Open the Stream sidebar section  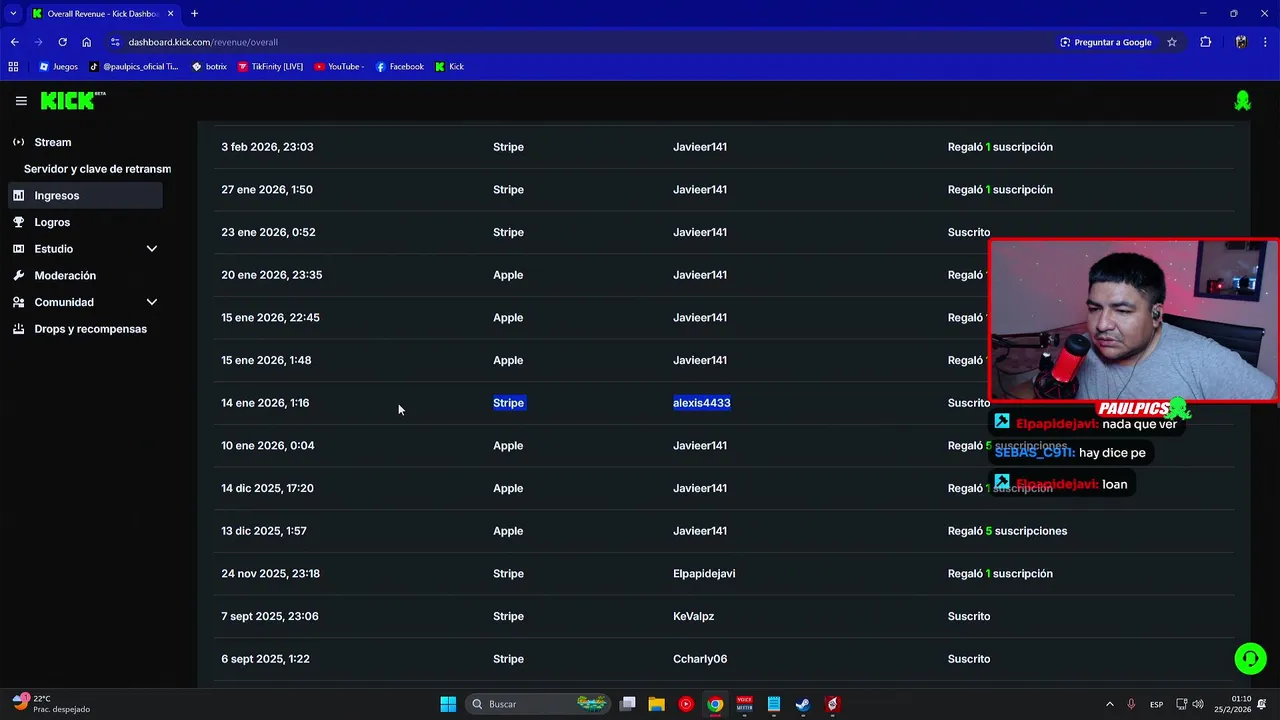52,142
